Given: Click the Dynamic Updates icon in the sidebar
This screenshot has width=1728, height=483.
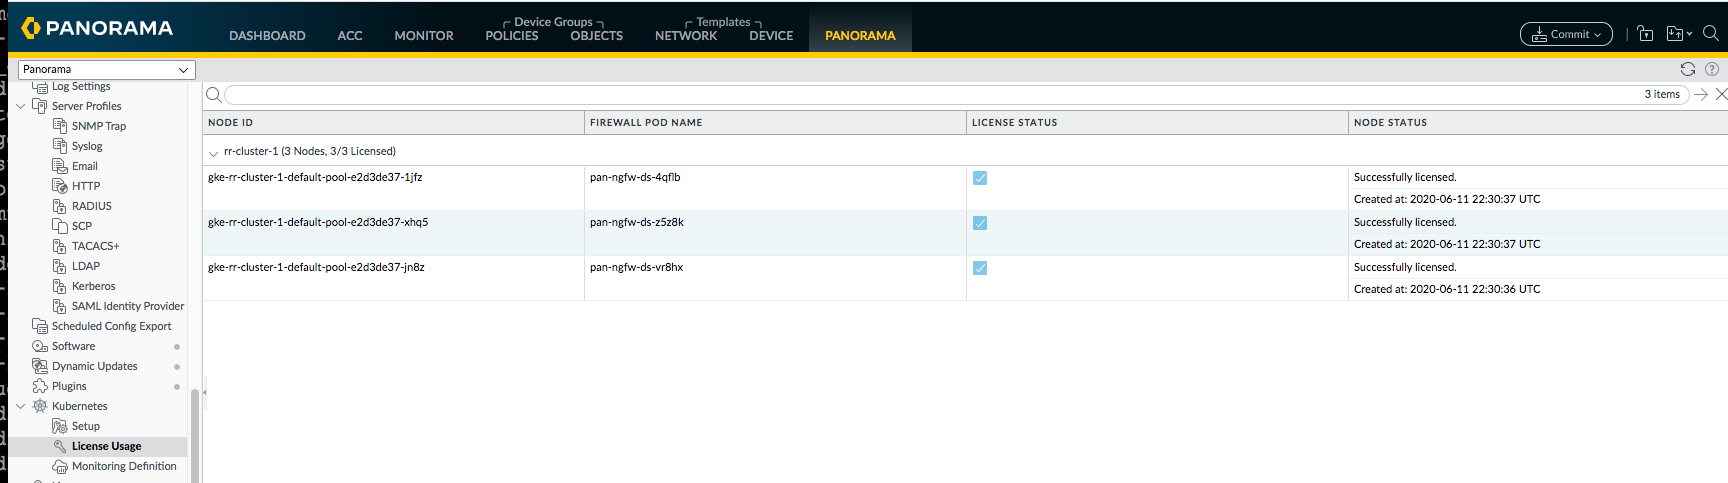Looking at the screenshot, I should pos(40,366).
